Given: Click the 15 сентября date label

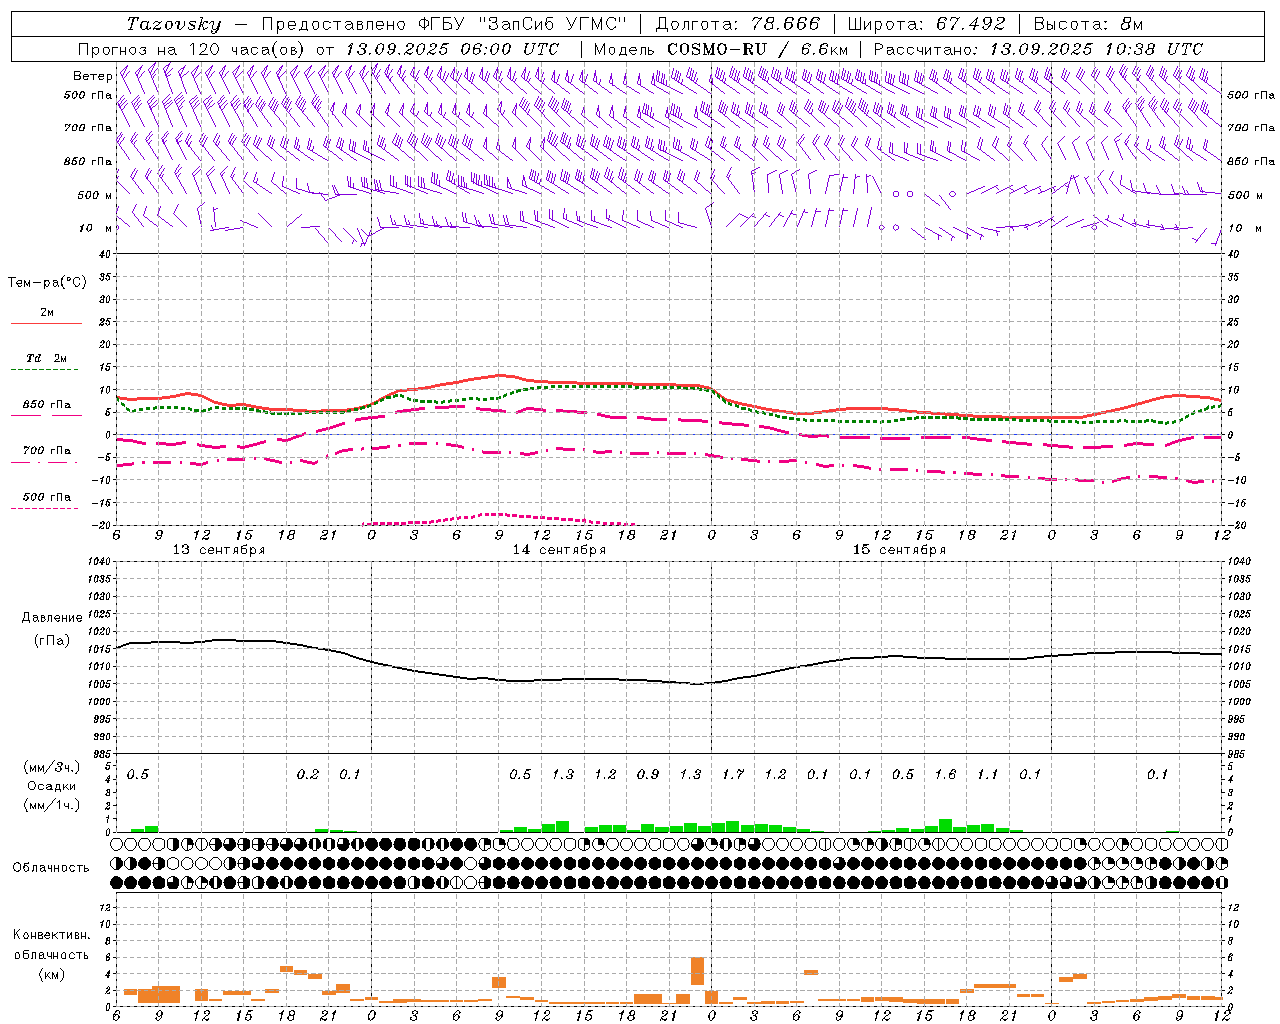Looking at the screenshot, I should [x=899, y=550].
